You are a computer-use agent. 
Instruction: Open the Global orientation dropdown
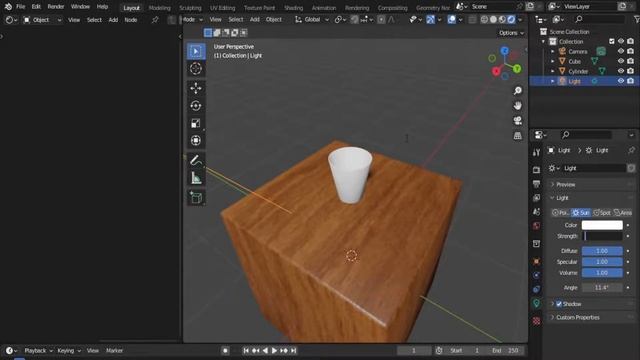tap(312, 19)
